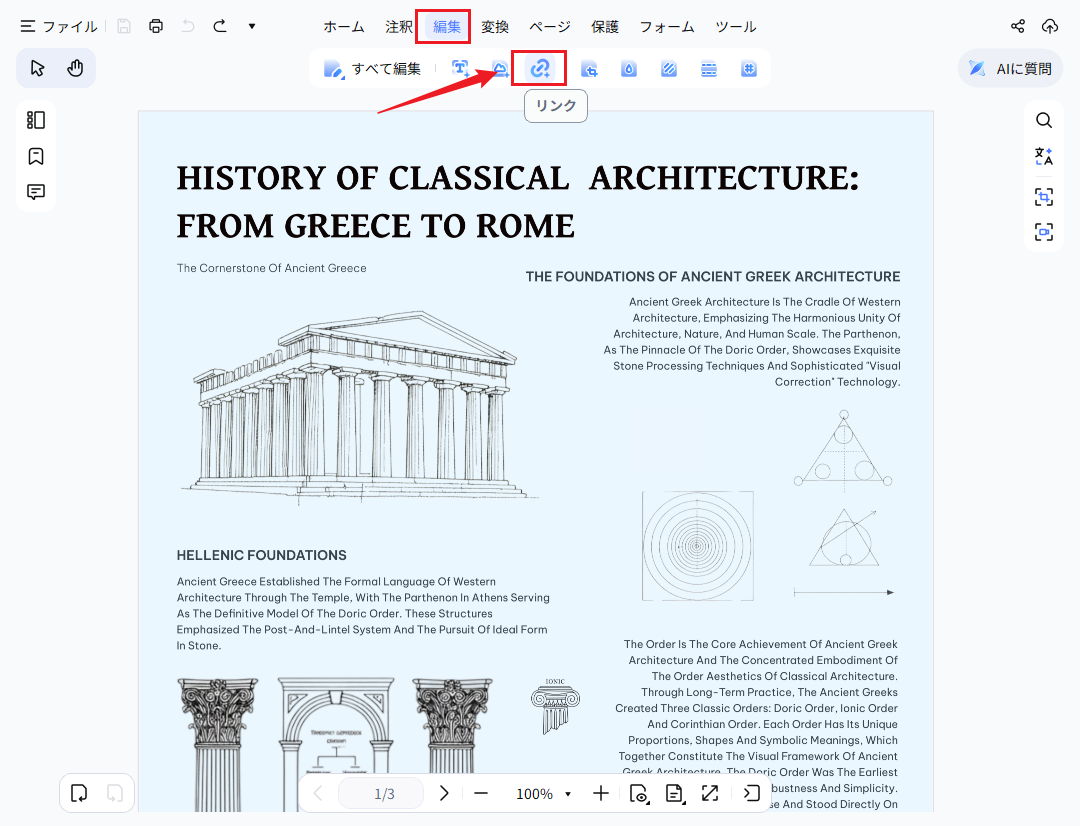Image resolution: width=1080 pixels, height=826 pixels.
Task: Click the screen recording icon in right sidebar
Action: pos(1044,231)
